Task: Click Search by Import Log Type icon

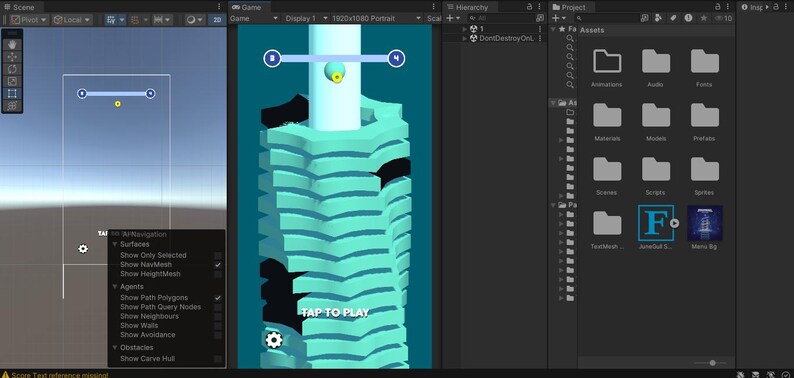Action: 689,18
